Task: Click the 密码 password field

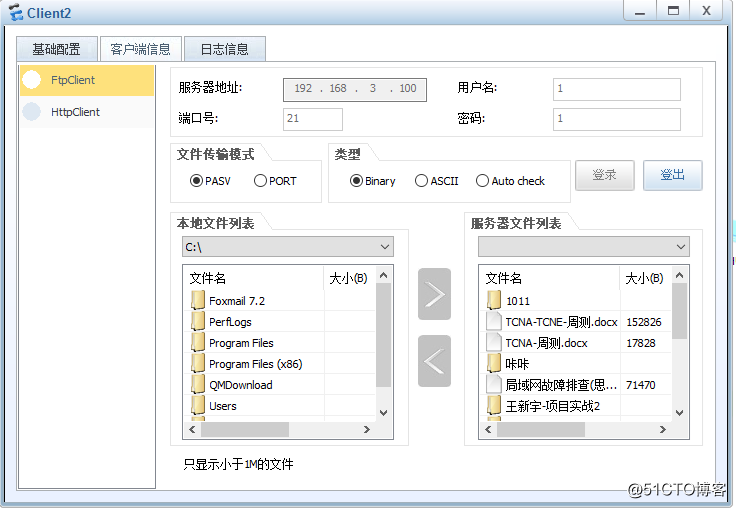Action: (616, 119)
